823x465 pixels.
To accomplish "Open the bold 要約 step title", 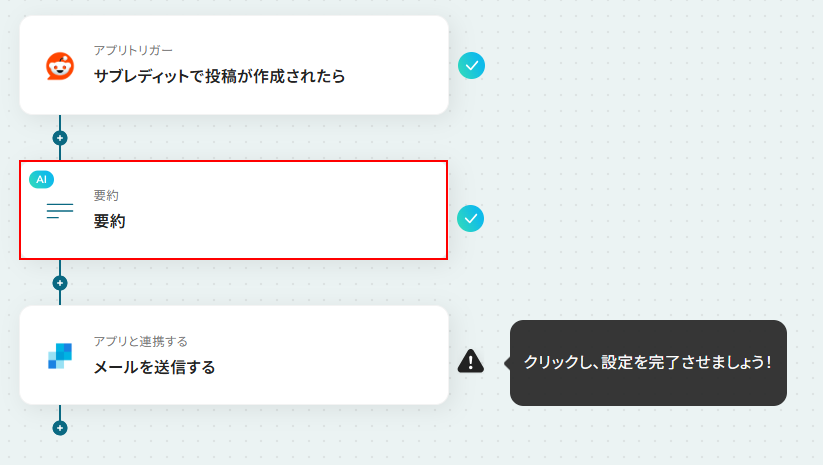I will click(x=109, y=221).
